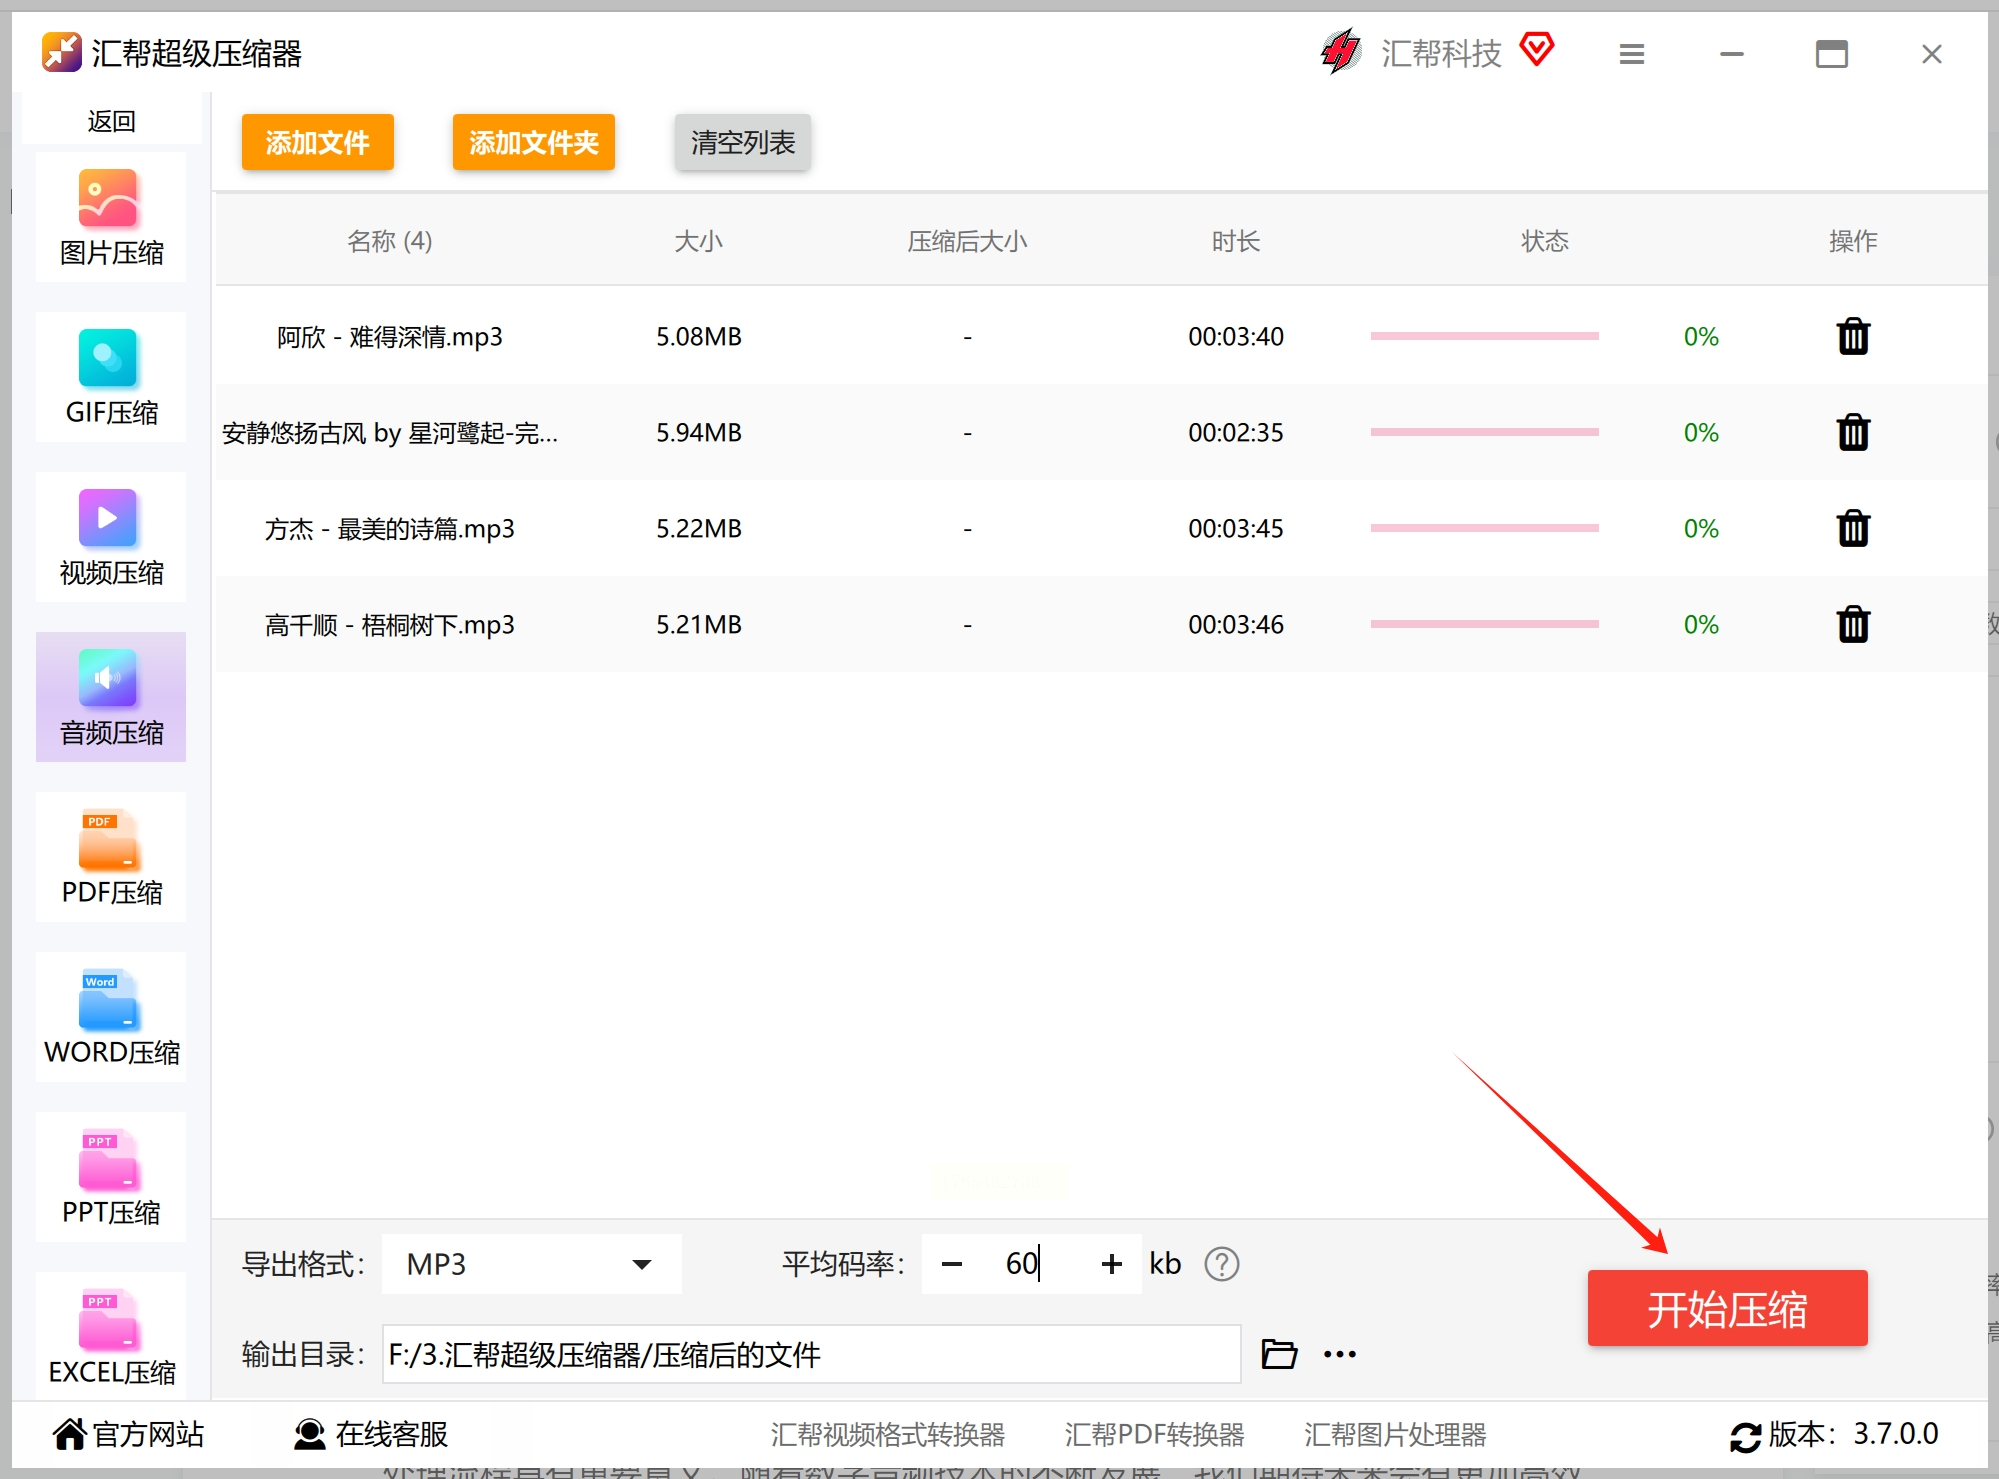The height and width of the screenshot is (1479, 1999).
Task: Open hamburger menu in title bar
Action: tap(1631, 54)
